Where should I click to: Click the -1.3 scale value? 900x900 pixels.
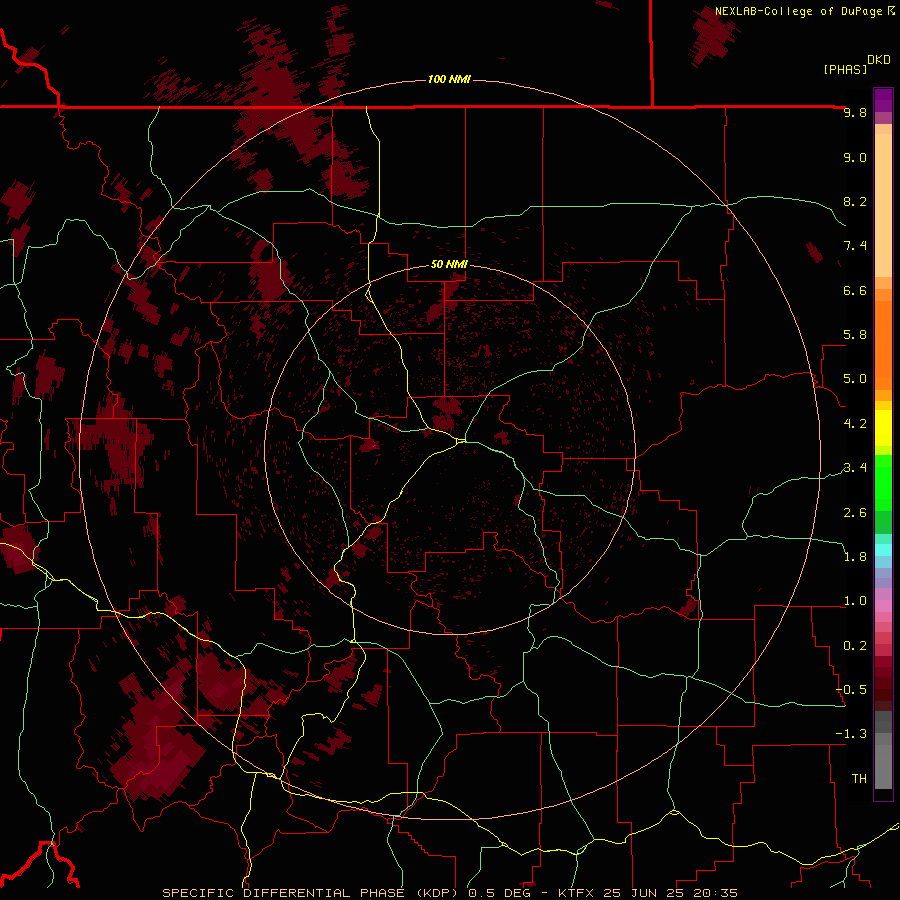tap(851, 734)
